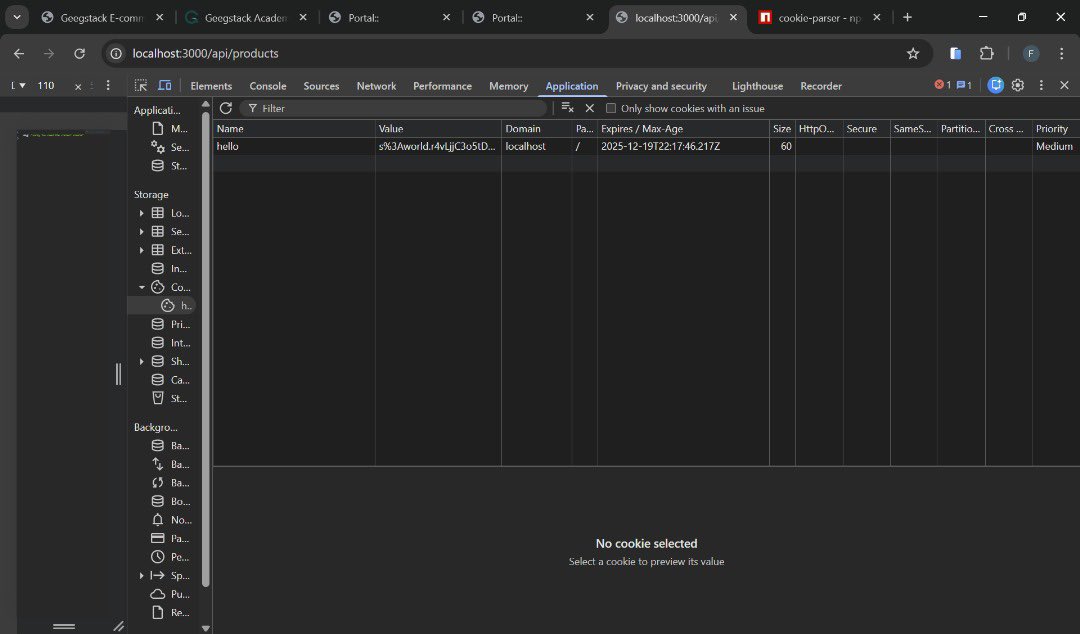
Task: Switch to the Network tab in DevTools
Action: click(x=376, y=85)
